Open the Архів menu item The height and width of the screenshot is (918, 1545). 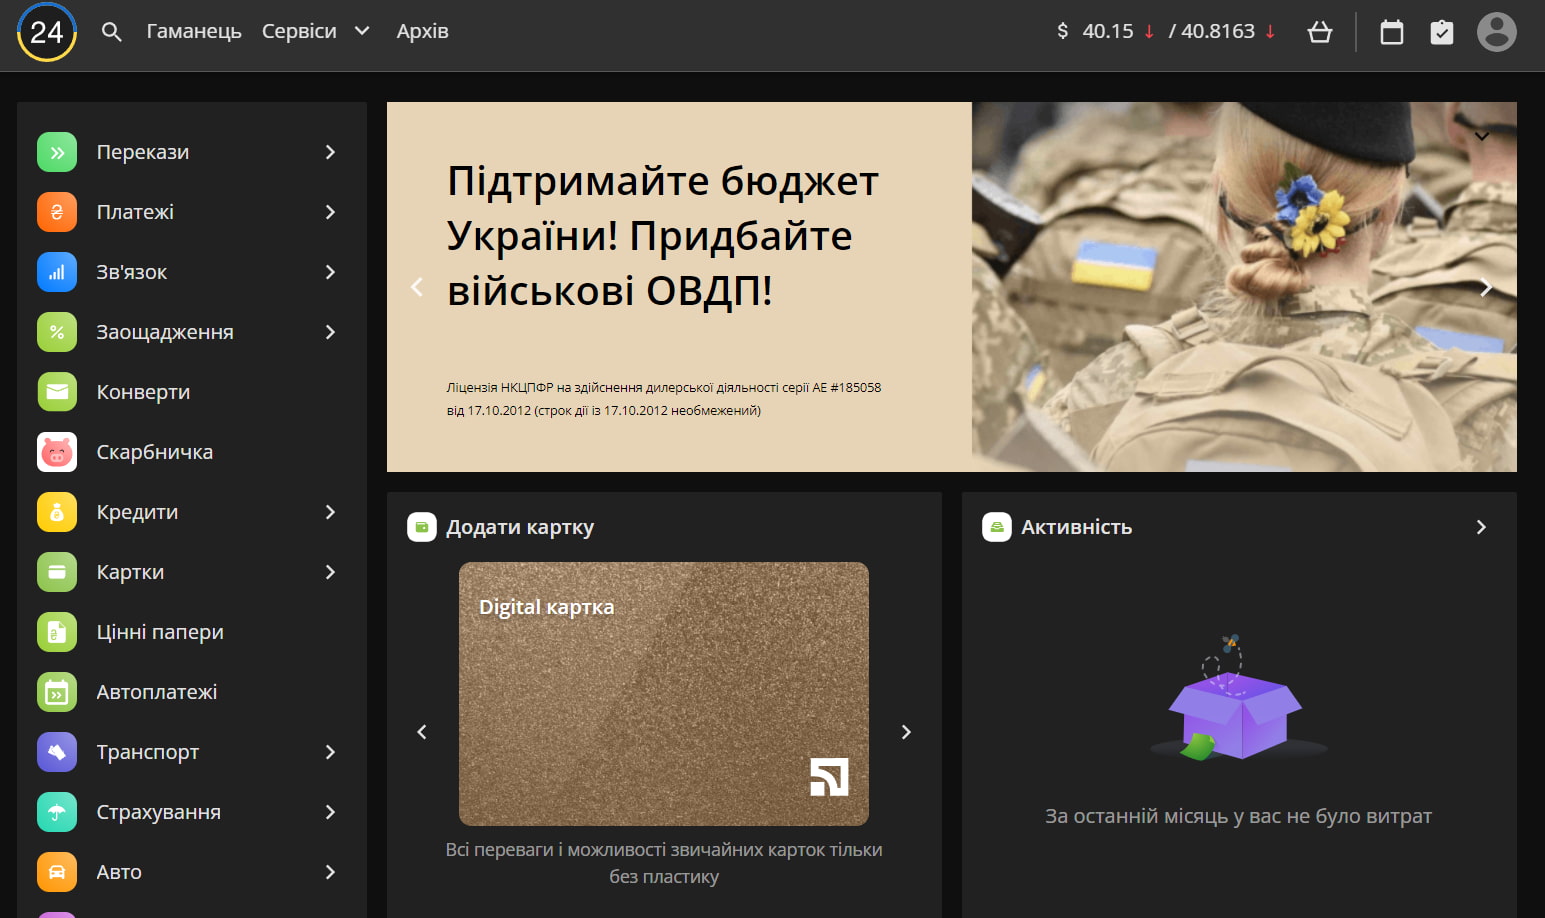coord(422,32)
